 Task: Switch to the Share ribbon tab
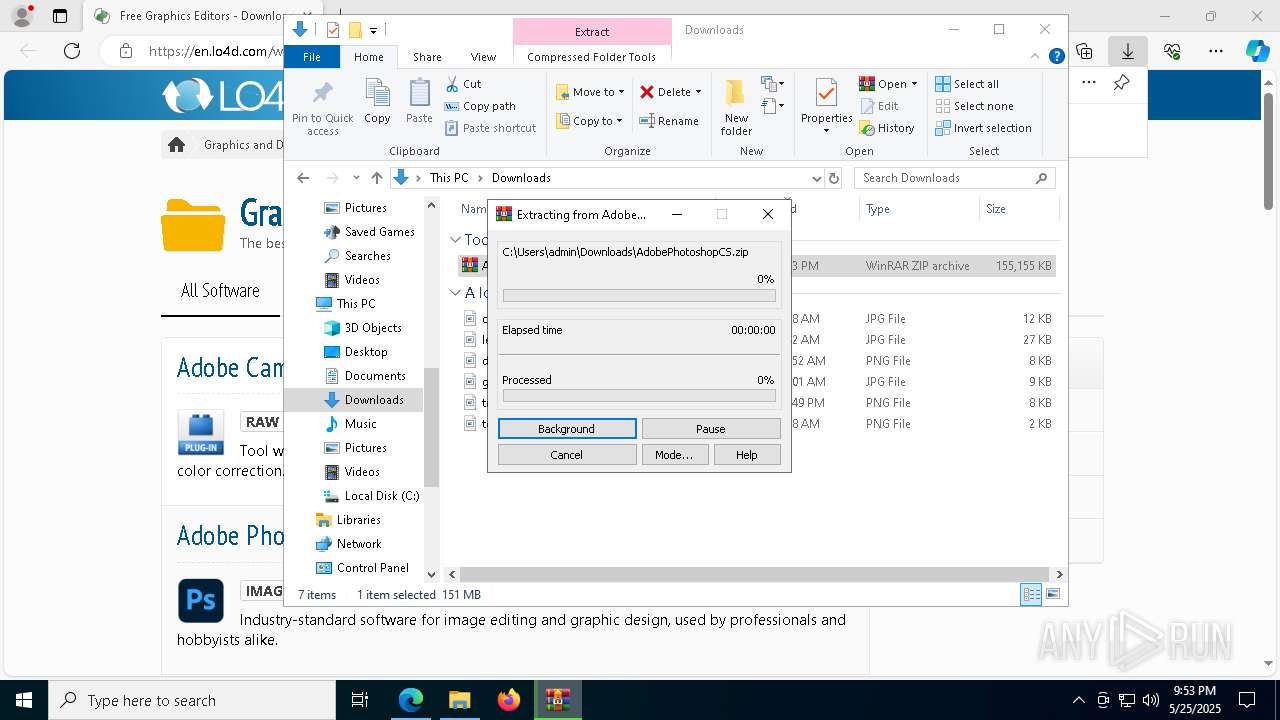coord(427,57)
